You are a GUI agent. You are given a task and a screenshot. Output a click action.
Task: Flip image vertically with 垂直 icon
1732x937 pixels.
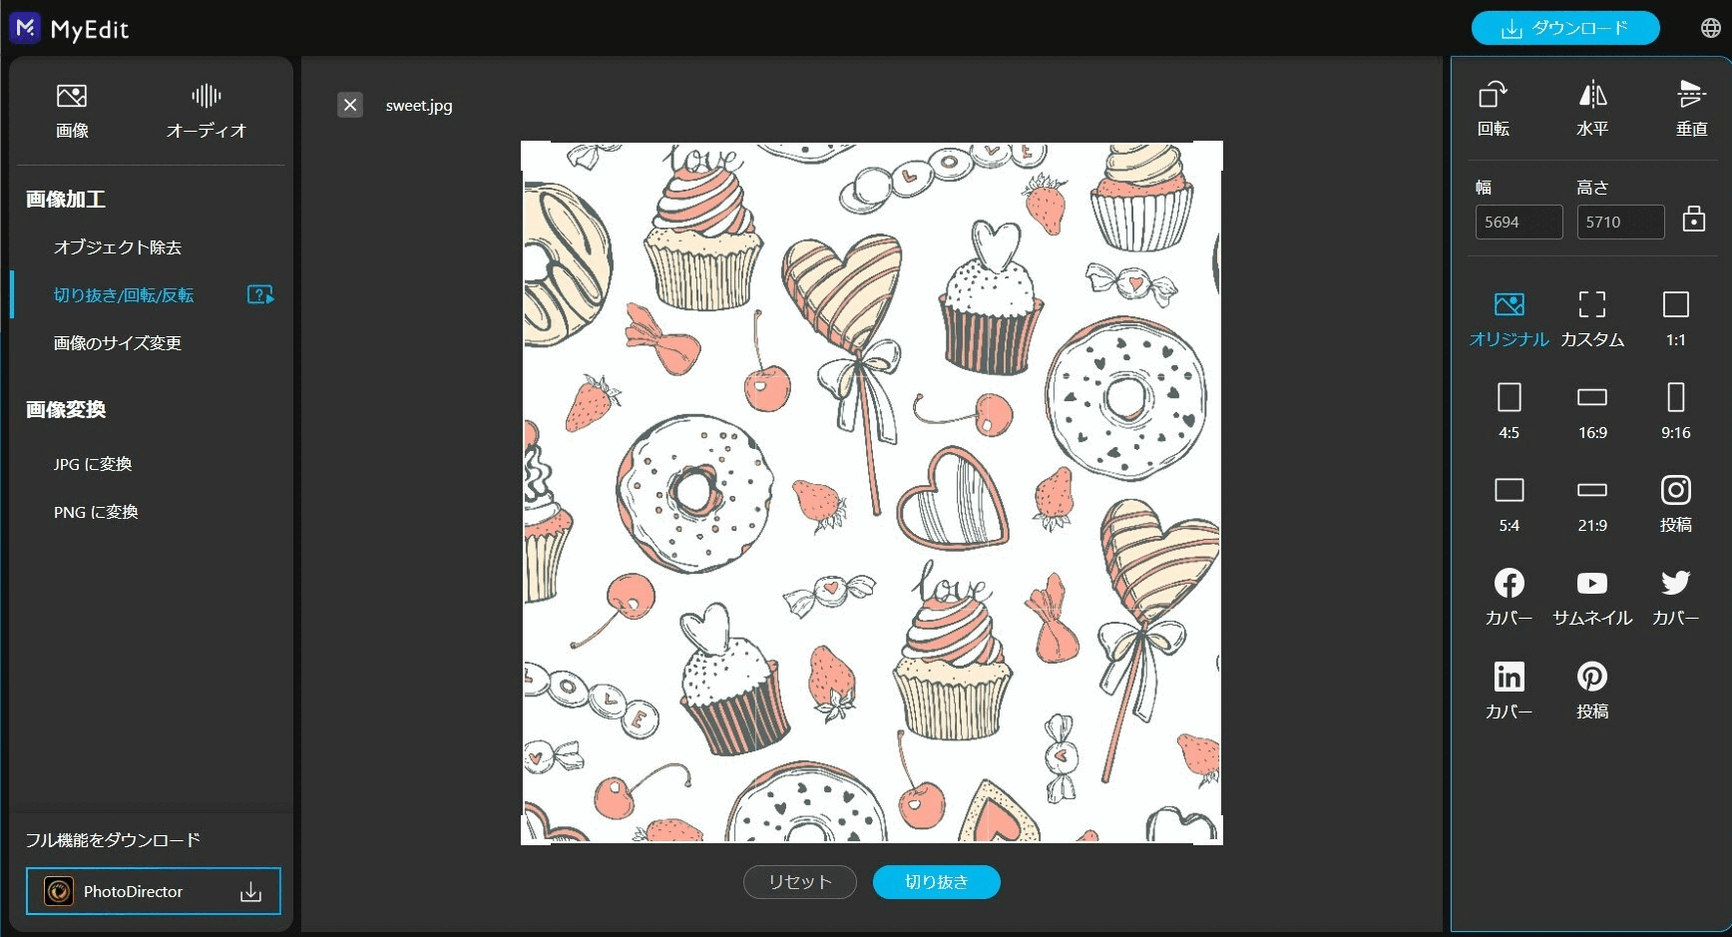1691,108
